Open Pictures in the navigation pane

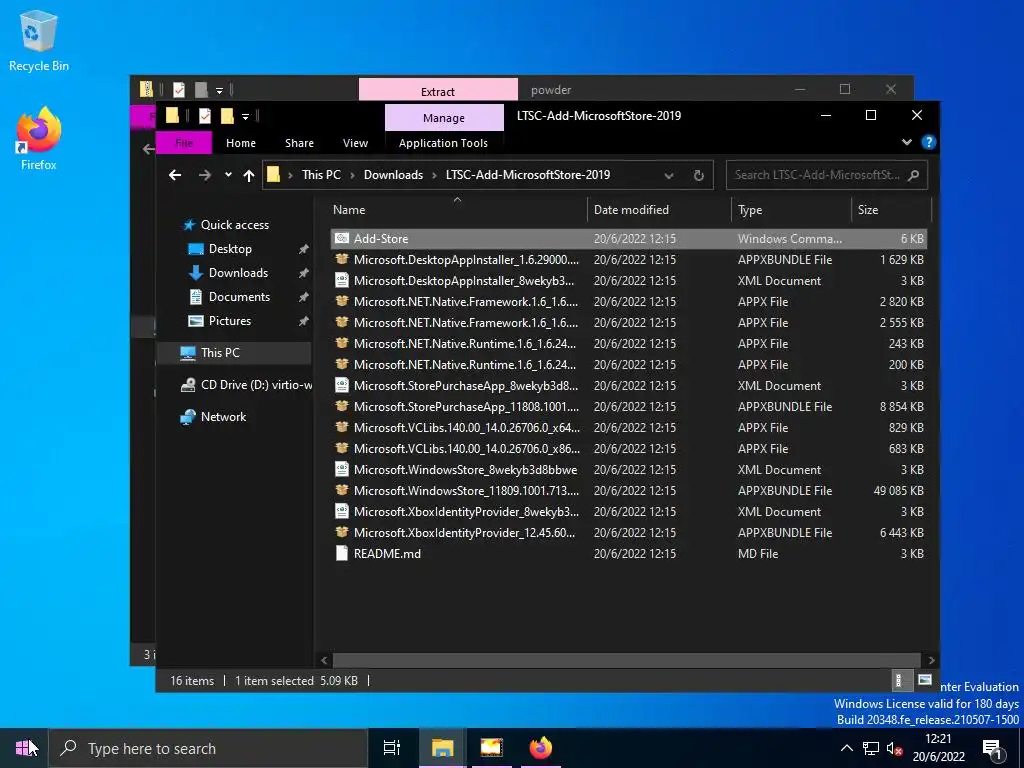click(229, 321)
